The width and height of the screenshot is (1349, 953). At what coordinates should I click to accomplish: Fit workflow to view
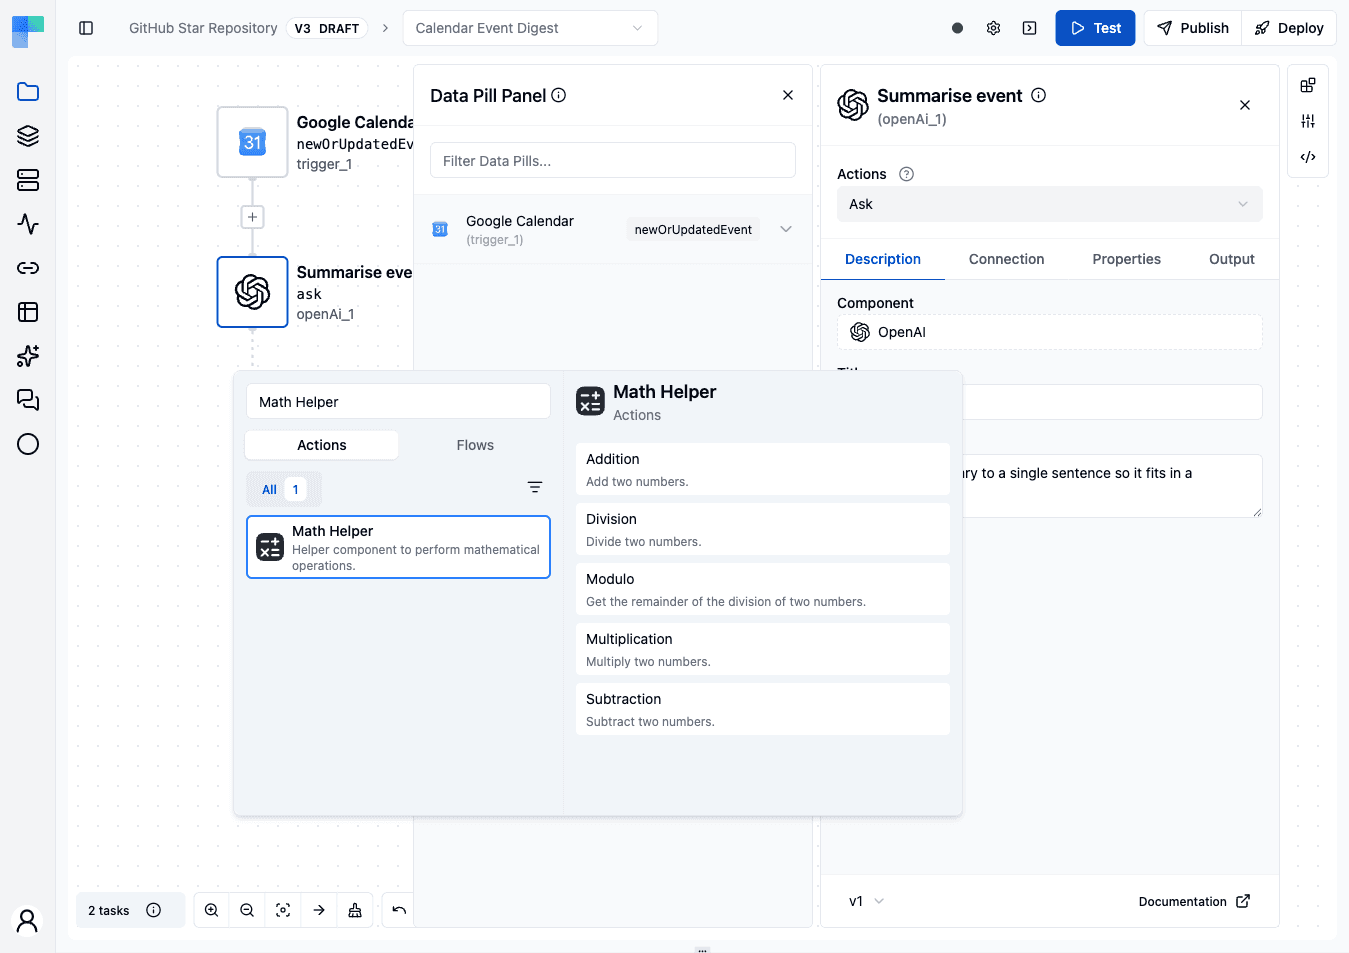(x=283, y=910)
